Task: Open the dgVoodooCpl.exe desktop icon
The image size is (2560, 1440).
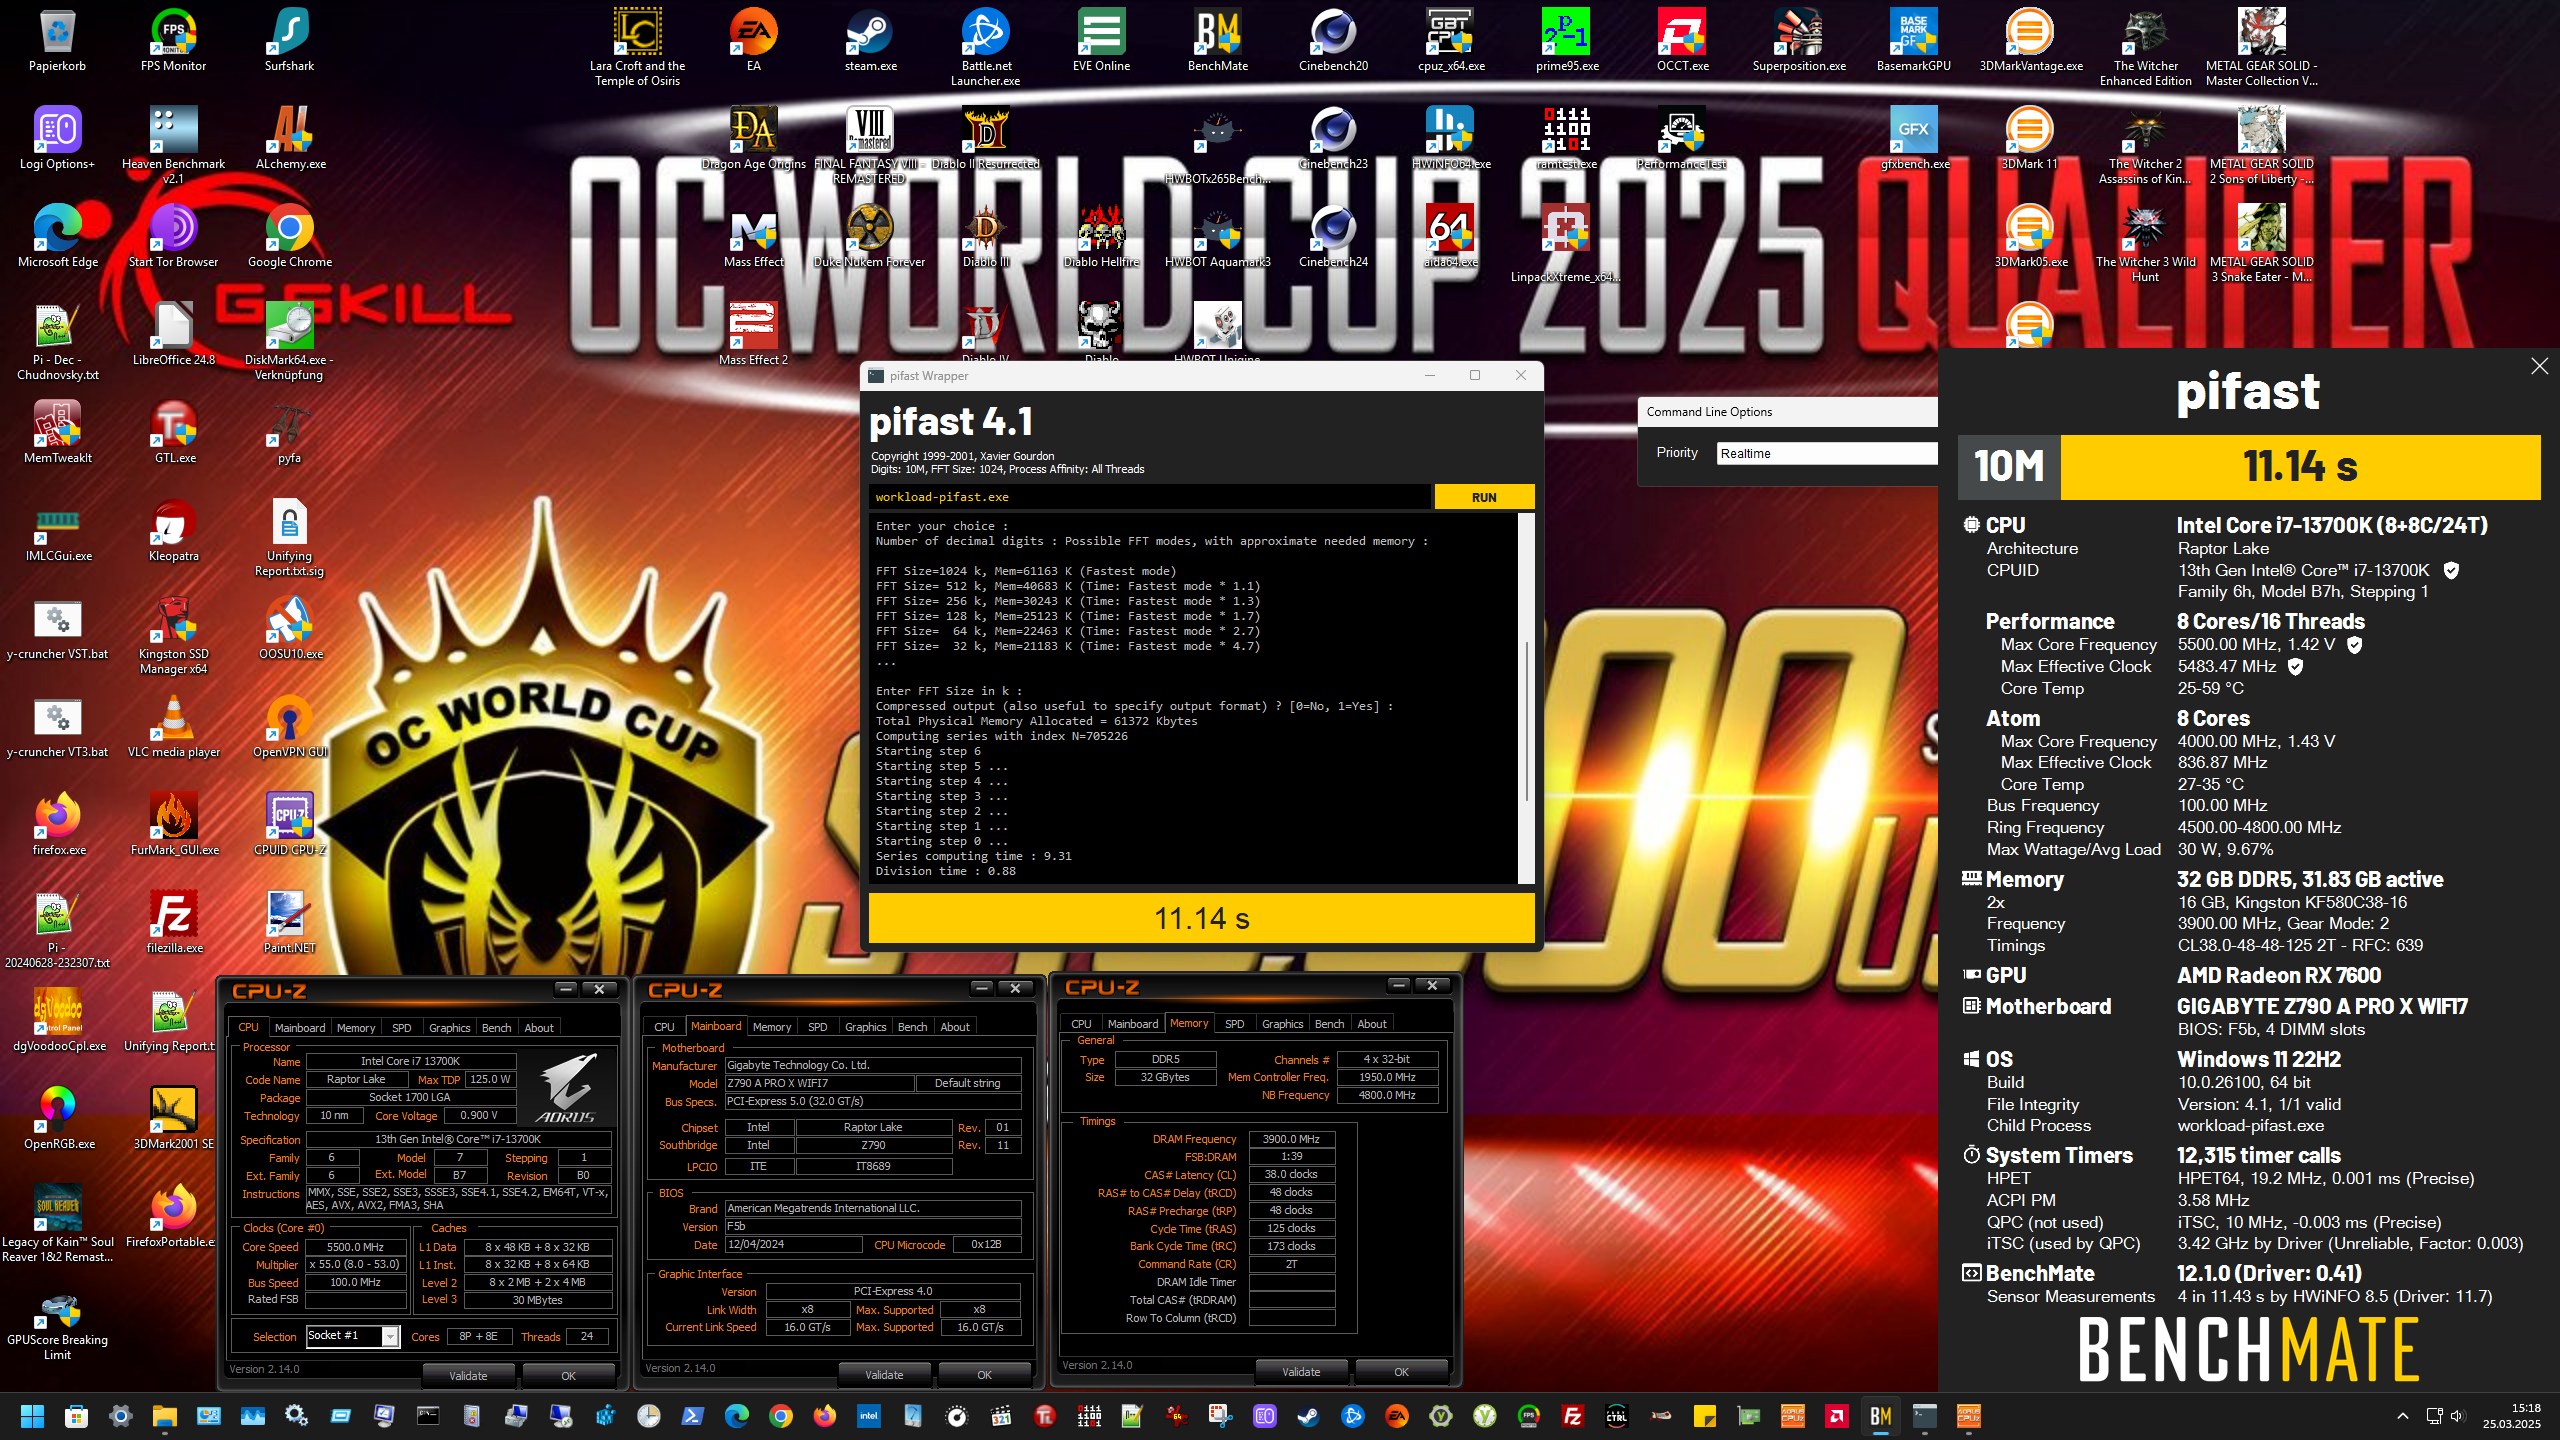Action: point(58,1021)
